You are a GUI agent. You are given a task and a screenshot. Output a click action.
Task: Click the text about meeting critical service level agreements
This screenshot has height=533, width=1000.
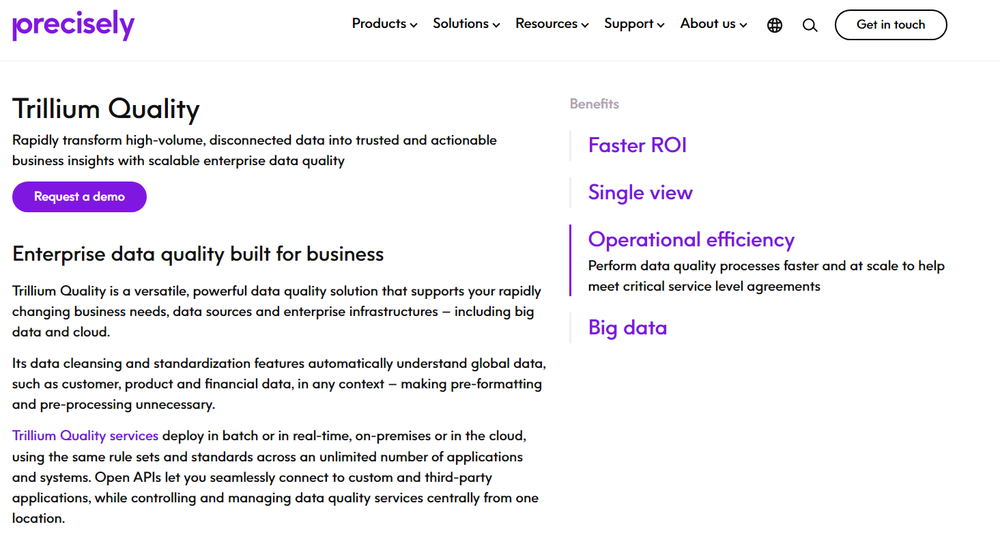[766, 276]
